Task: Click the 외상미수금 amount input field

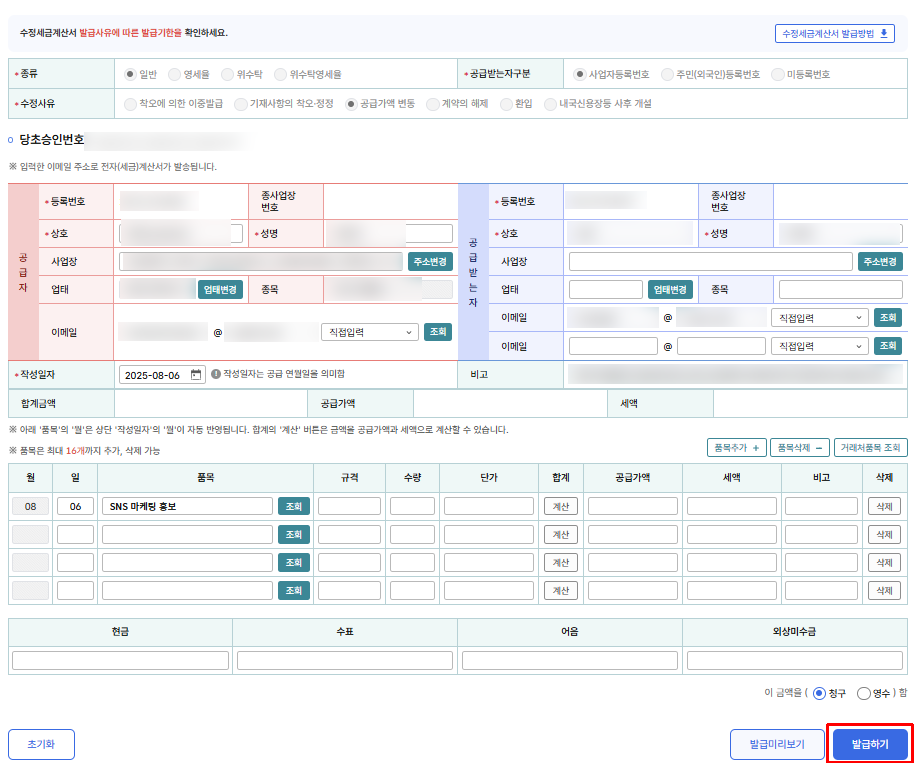Action: click(x=795, y=660)
